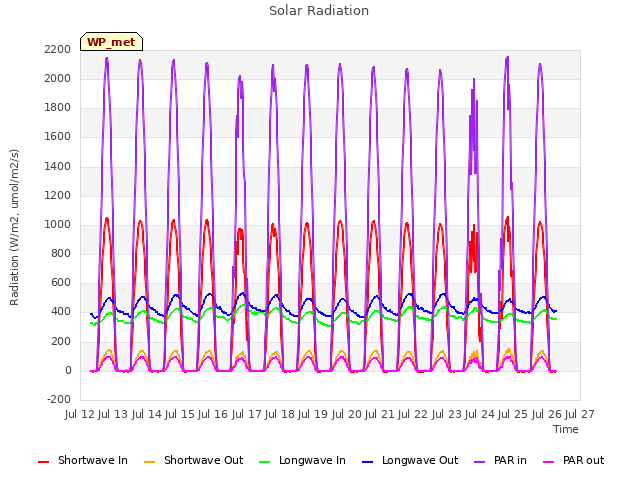Click the green Longwave In legend swatch

coord(264,462)
